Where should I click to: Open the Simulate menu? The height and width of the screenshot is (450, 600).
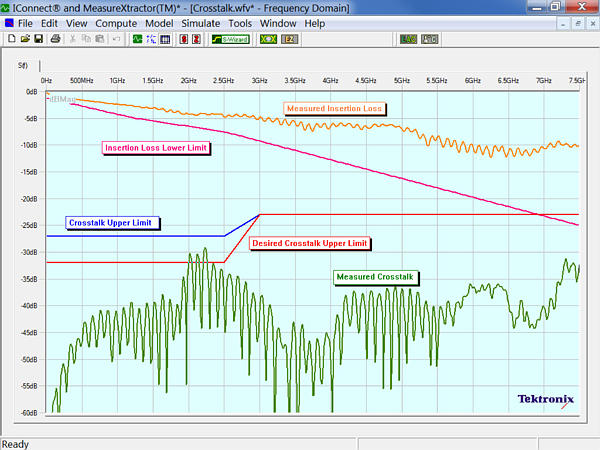(201, 23)
